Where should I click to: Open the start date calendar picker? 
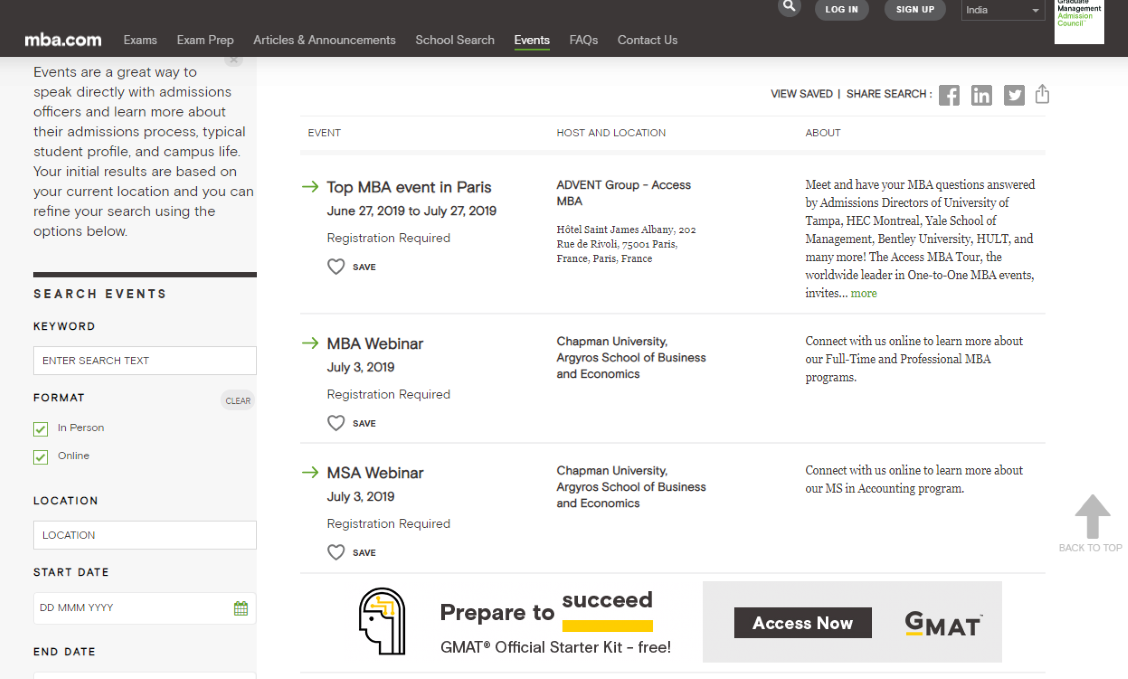(241, 609)
